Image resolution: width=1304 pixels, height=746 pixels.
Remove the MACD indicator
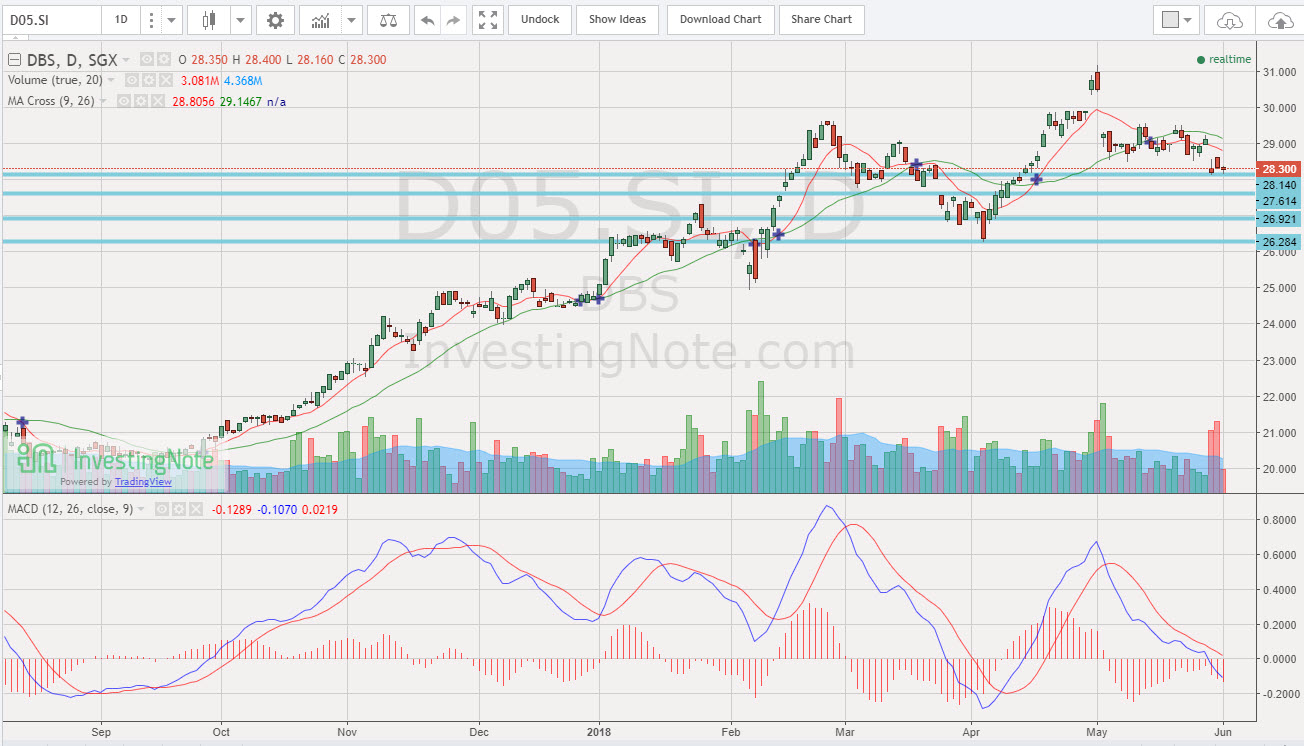[x=195, y=509]
